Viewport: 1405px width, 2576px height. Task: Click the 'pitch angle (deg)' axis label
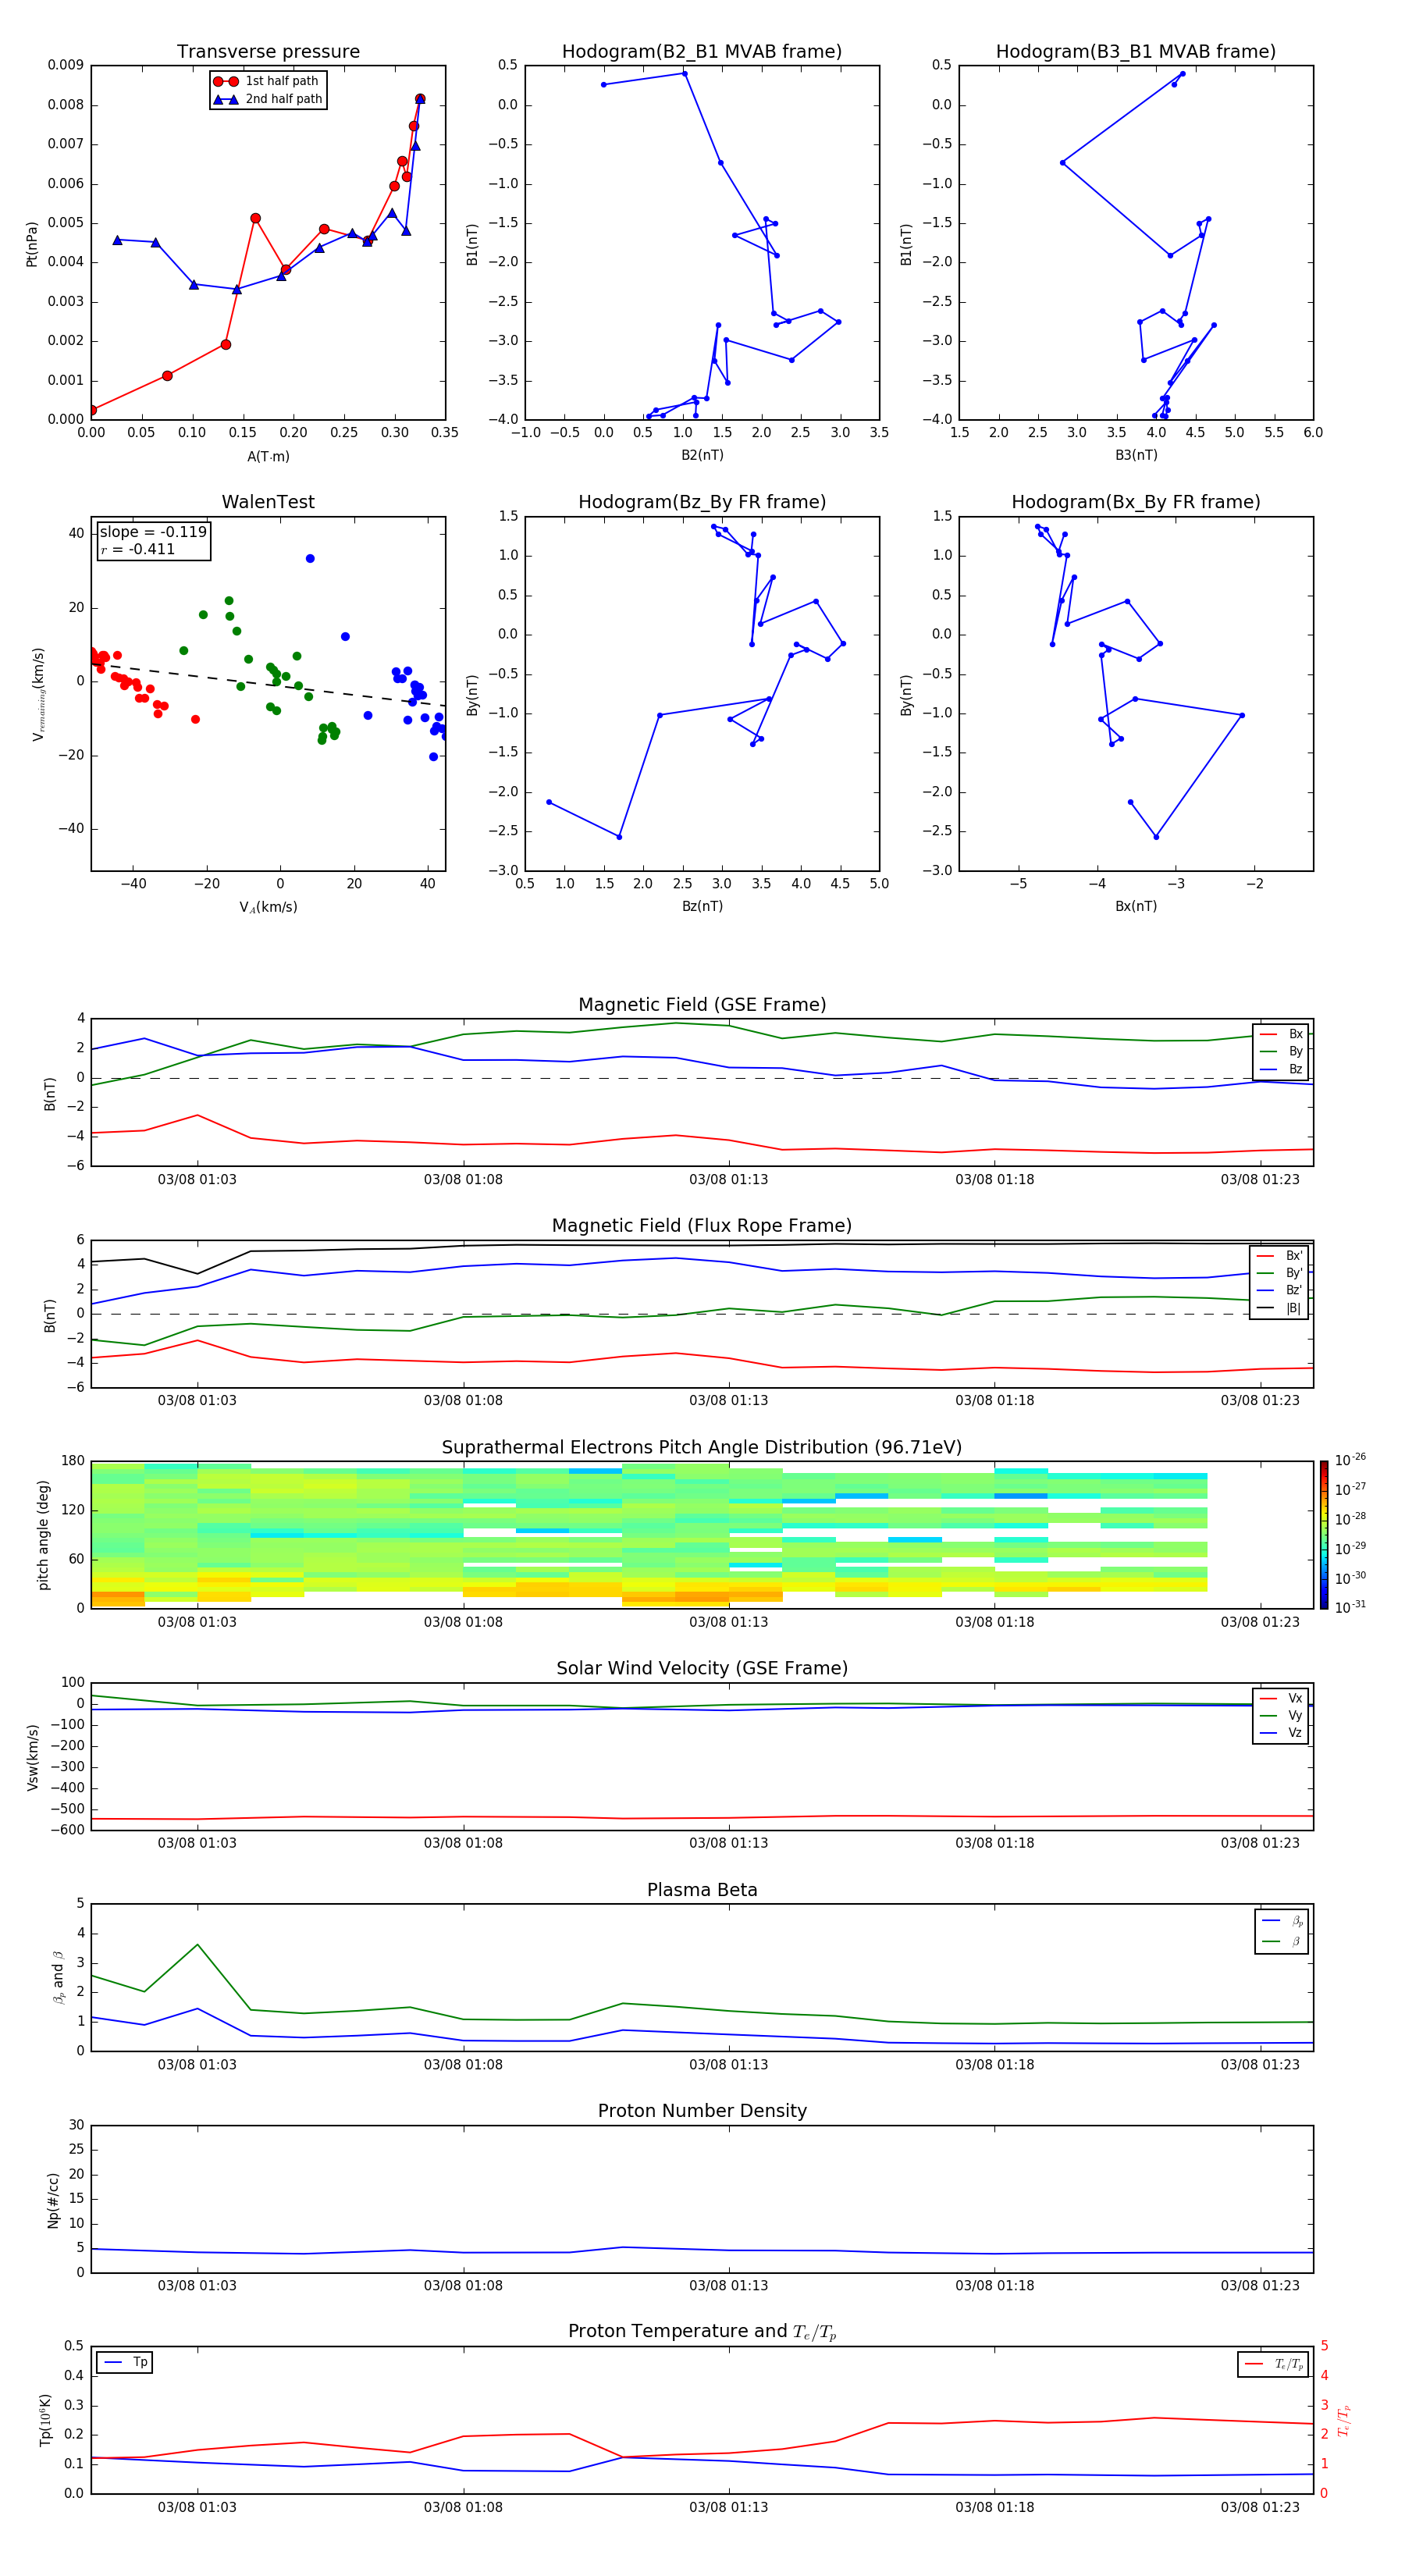click(43, 1535)
